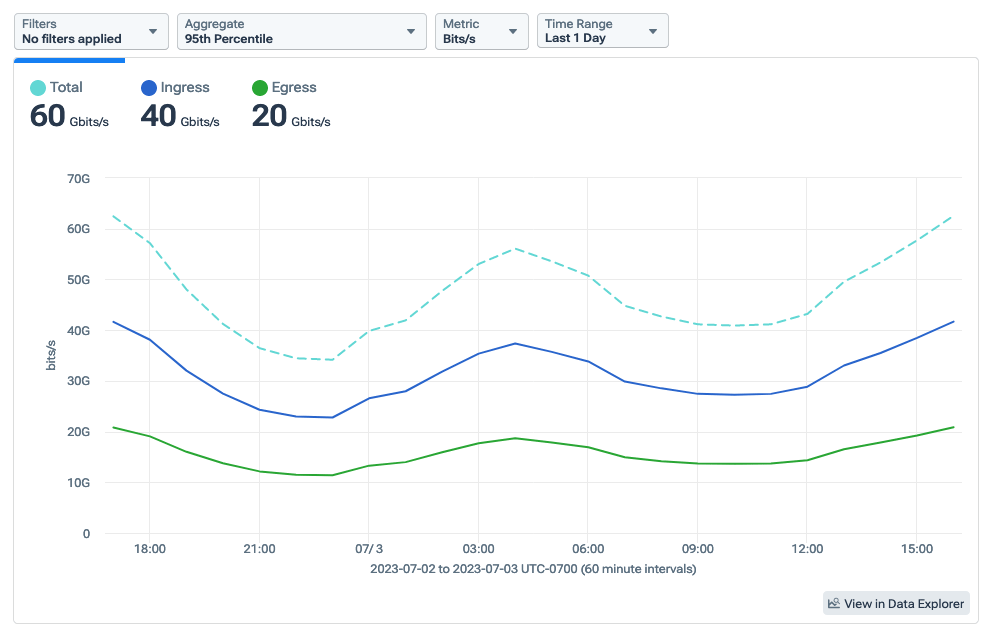Click the blue highlighted tab bar above legend

[x=69, y=60]
